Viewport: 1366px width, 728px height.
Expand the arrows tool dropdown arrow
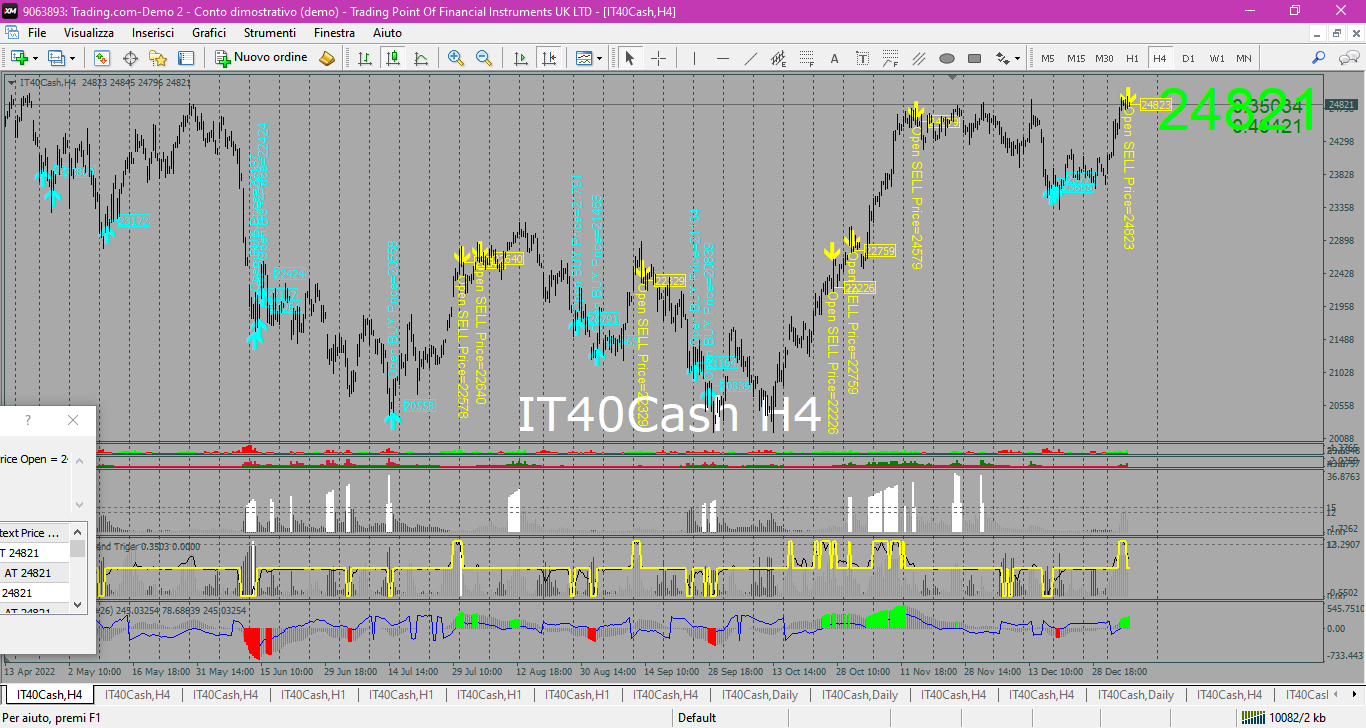point(1018,58)
